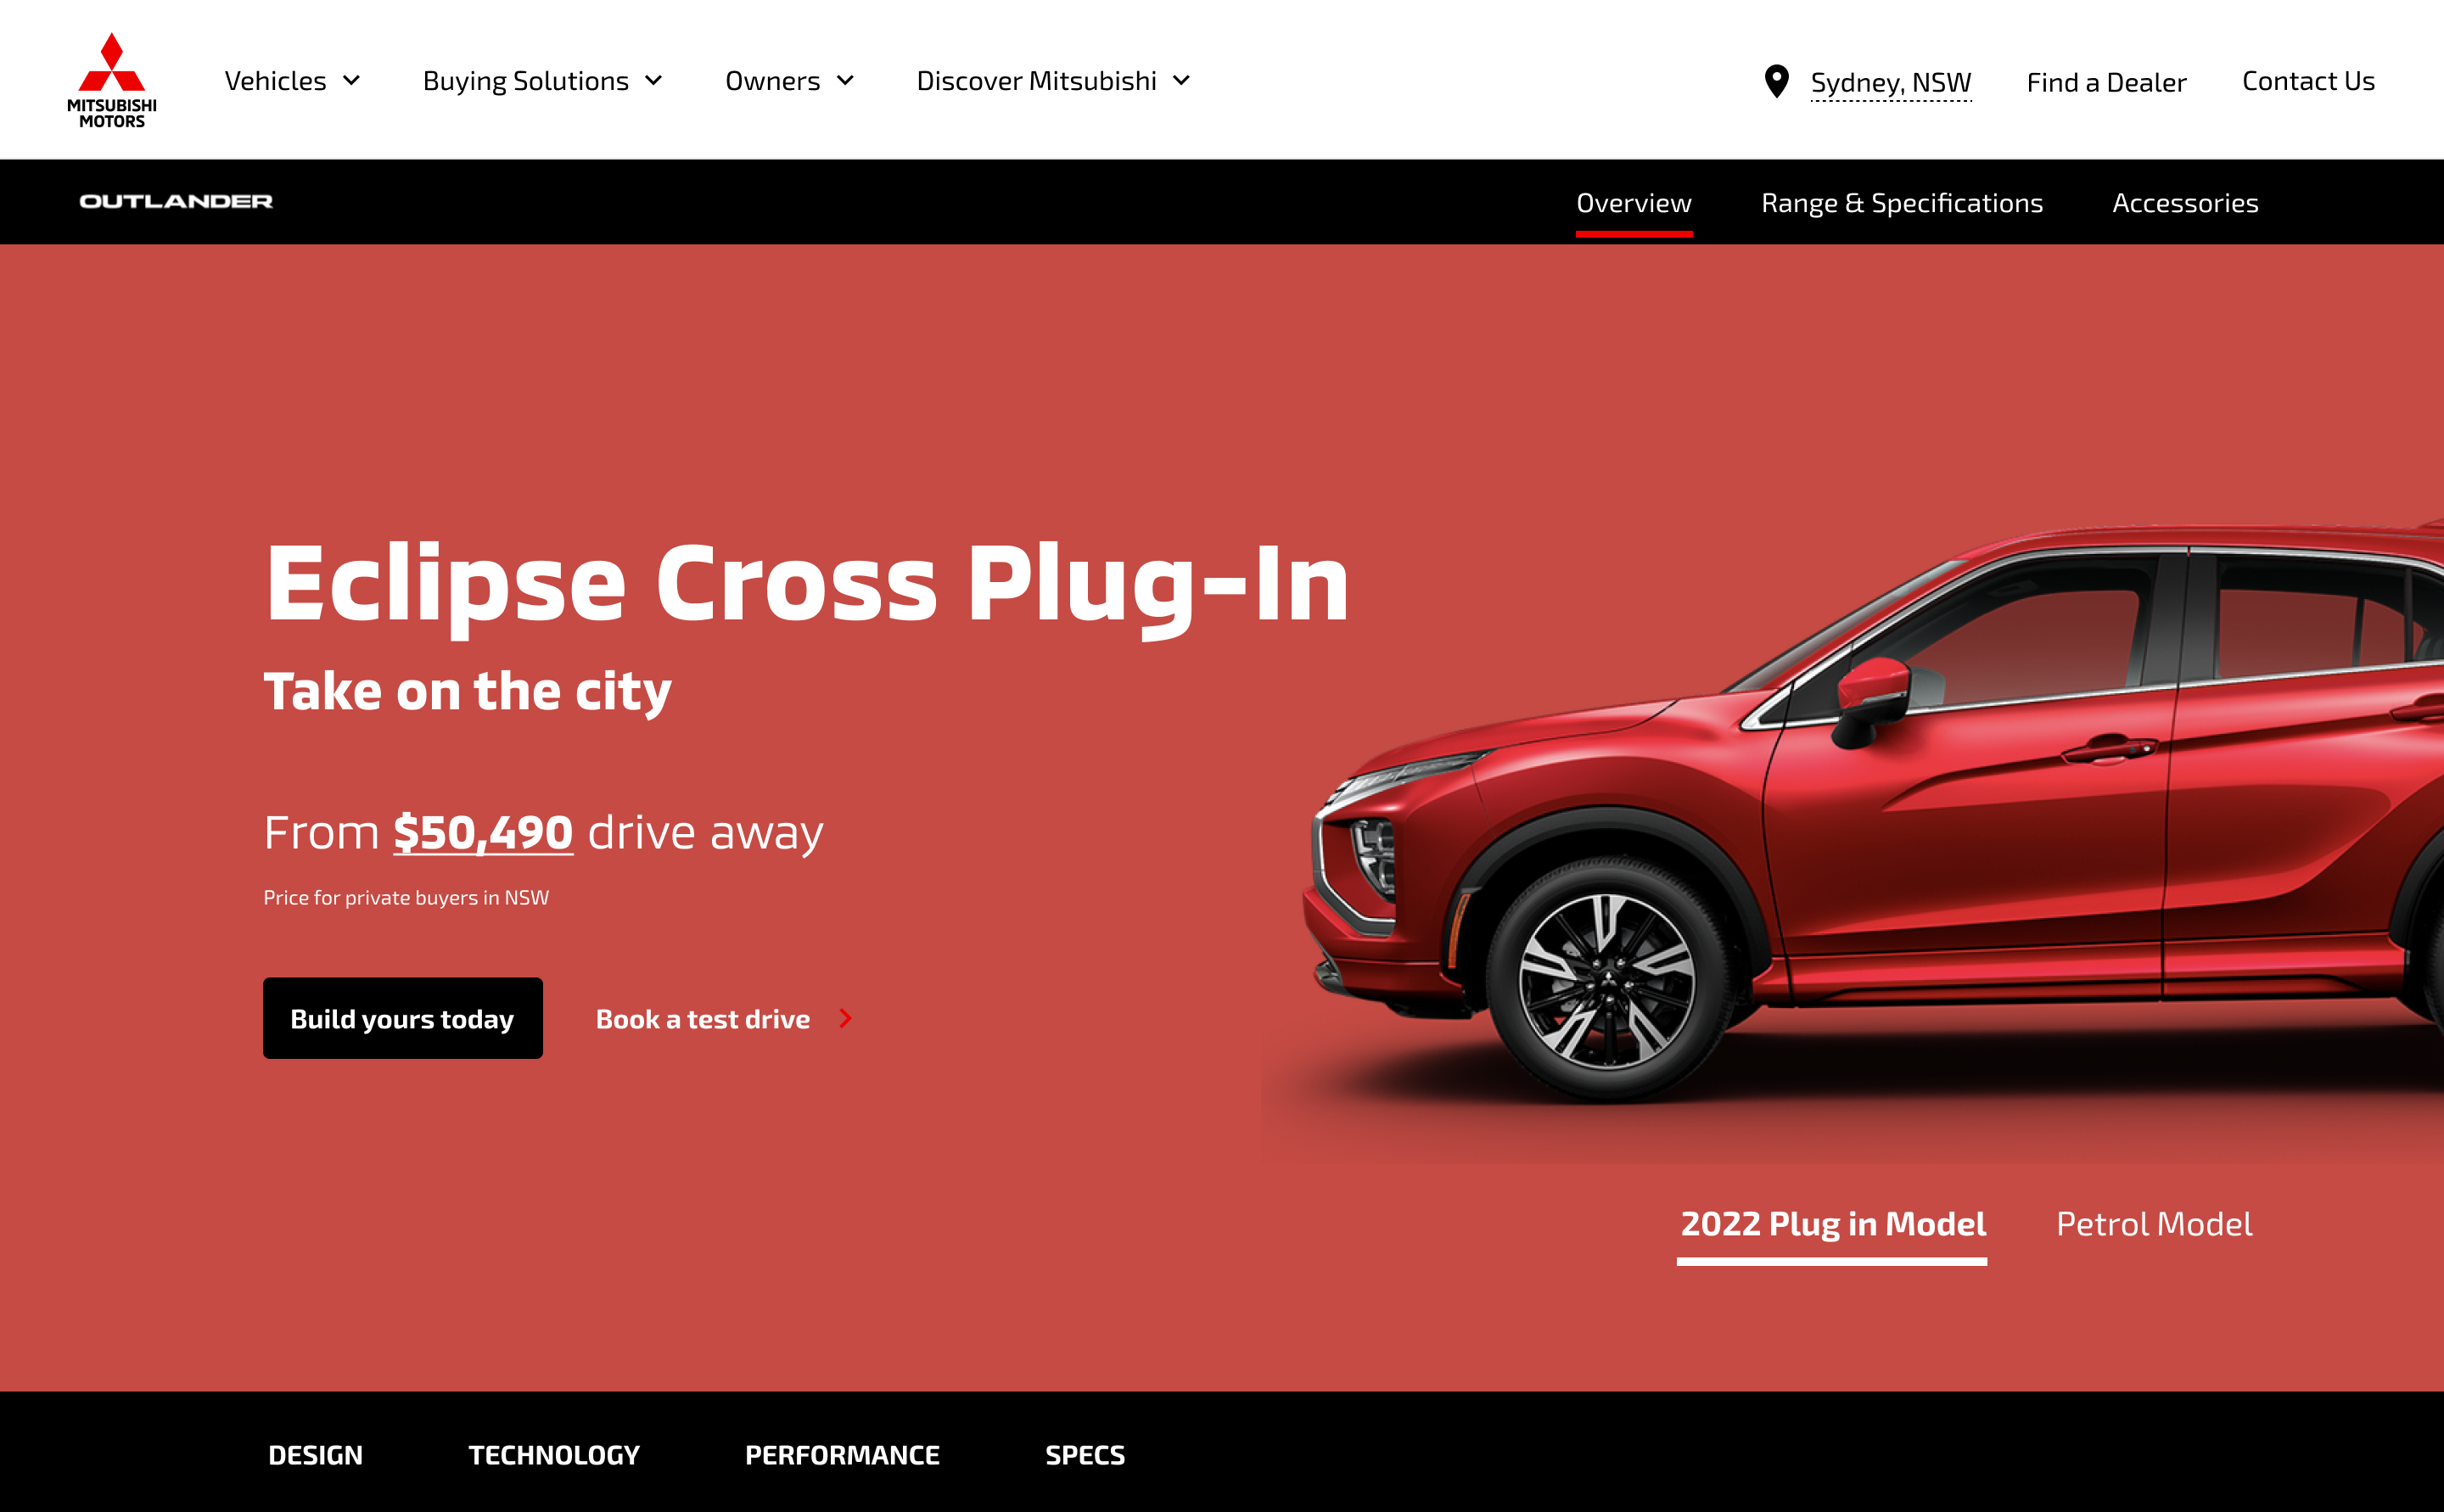Viewport: 2444px width, 1512px height.
Task: Open the Buying Solutions dropdown
Action: [x=543, y=80]
